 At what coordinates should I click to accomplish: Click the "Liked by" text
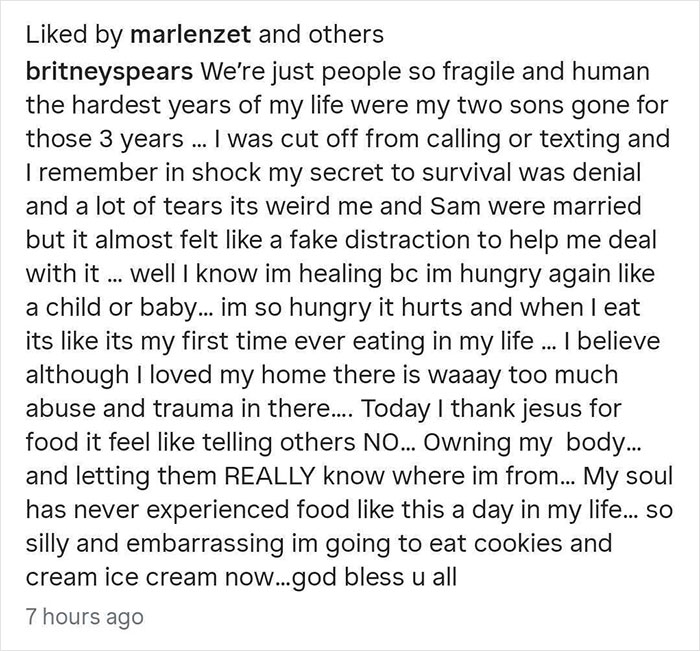tap(62, 34)
